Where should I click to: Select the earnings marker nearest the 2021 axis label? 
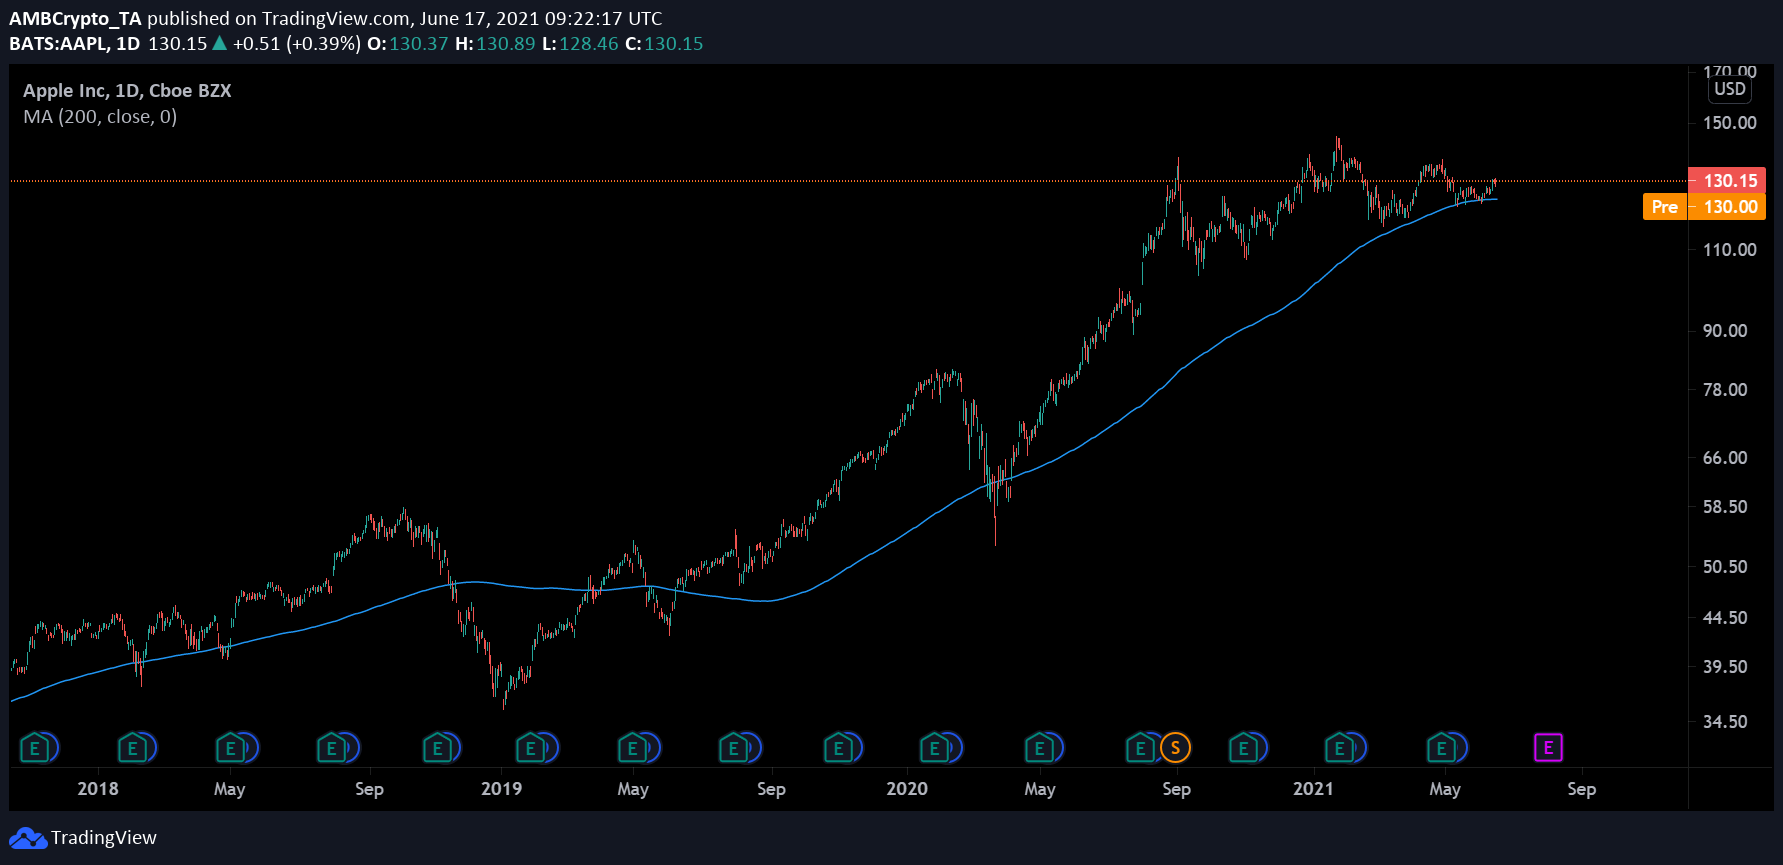tap(1339, 748)
